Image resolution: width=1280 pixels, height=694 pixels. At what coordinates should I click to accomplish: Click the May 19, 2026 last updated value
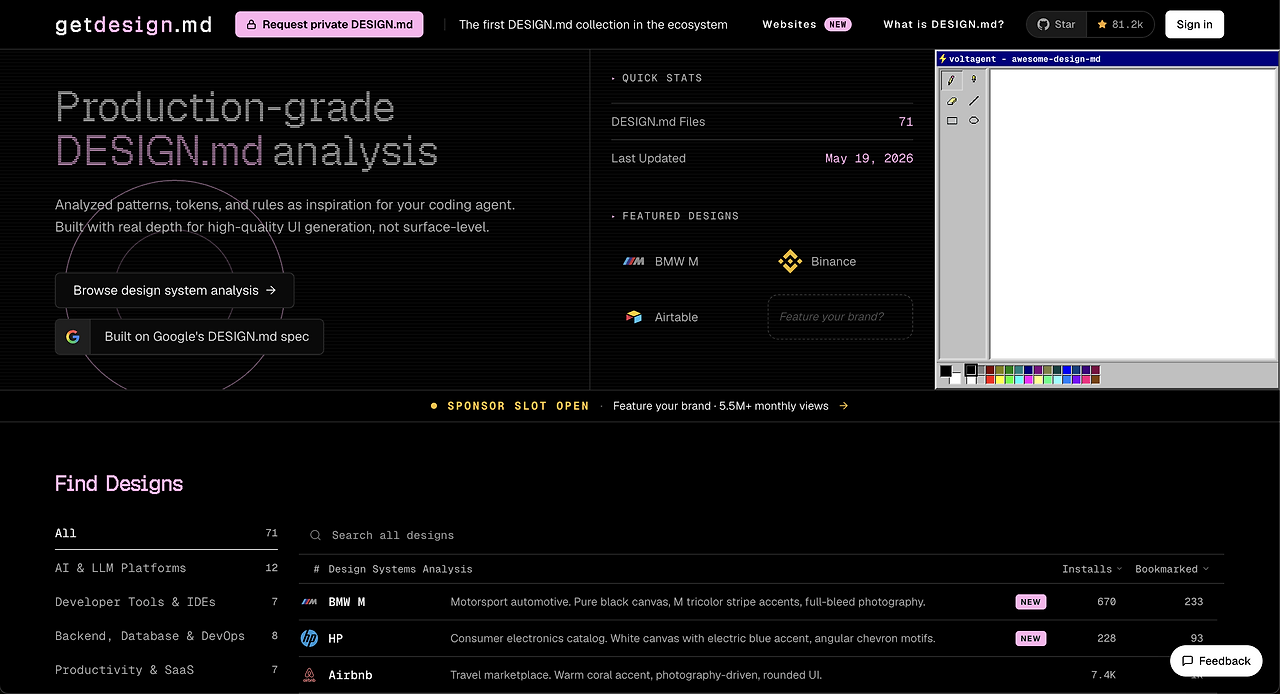point(869,158)
